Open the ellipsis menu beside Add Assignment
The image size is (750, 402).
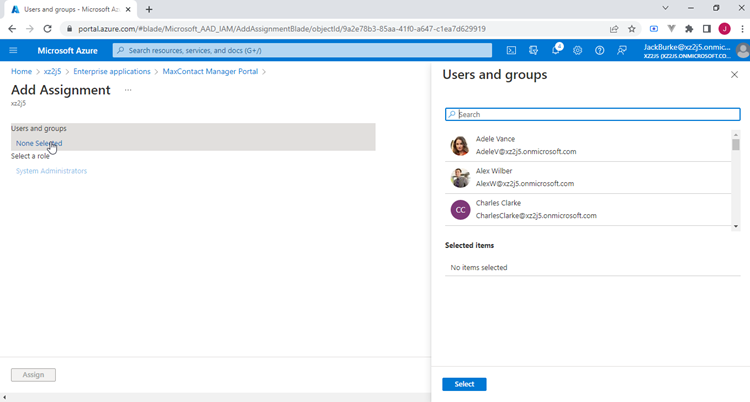pos(128,90)
